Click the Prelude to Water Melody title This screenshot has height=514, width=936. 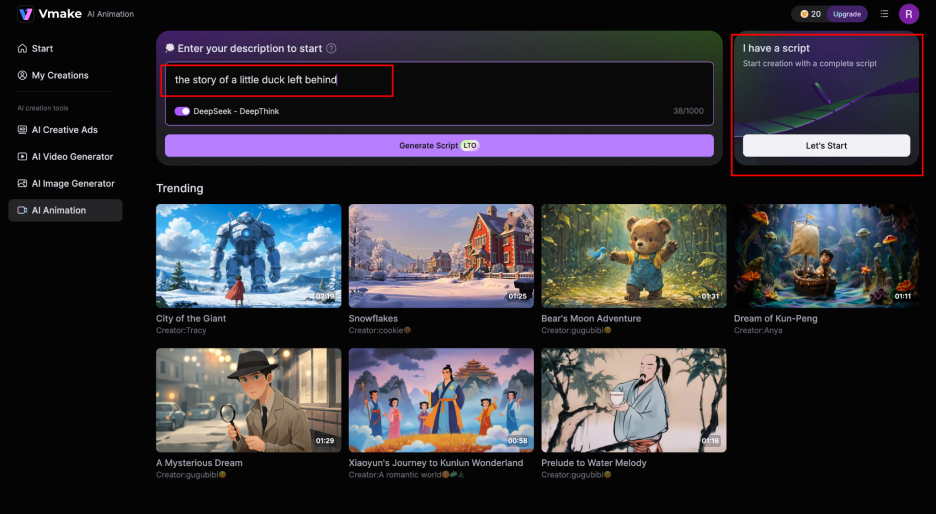pyautogui.click(x=594, y=463)
